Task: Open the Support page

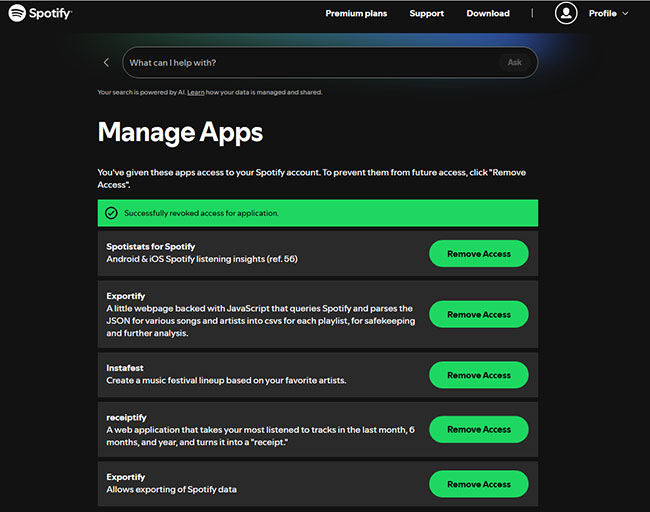Action: (x=427, y=13)
